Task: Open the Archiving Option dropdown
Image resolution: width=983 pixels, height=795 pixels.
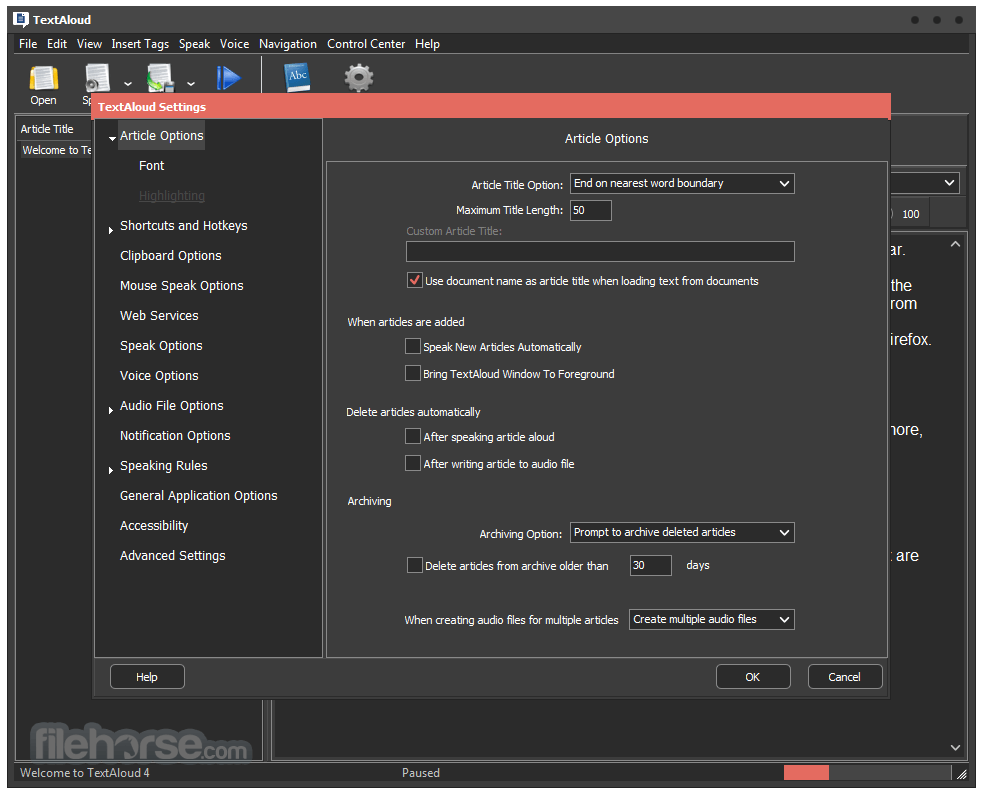Action: [x=682, y=532]
